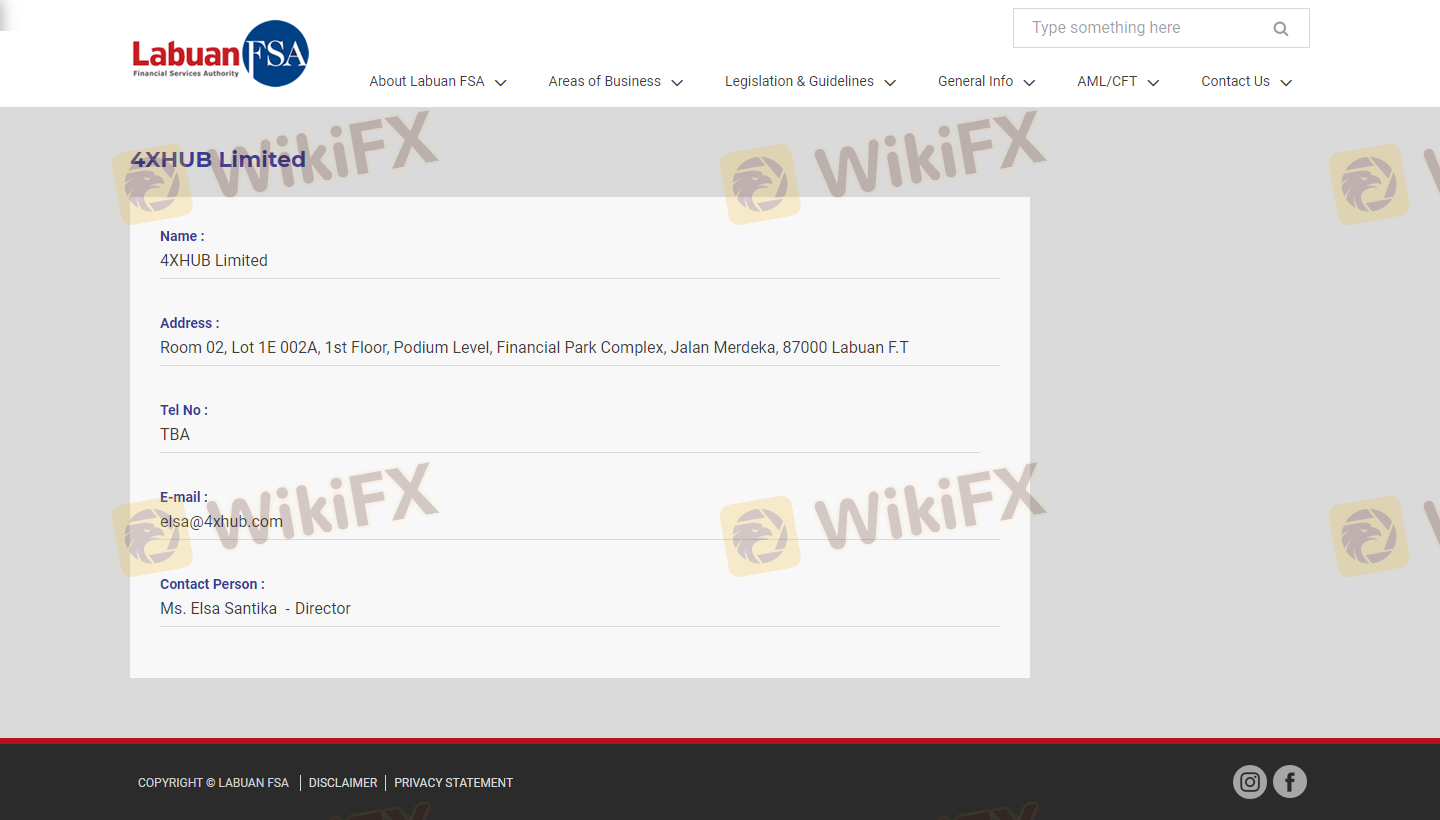Click the Financial Park Complex address text

(580, 348)
